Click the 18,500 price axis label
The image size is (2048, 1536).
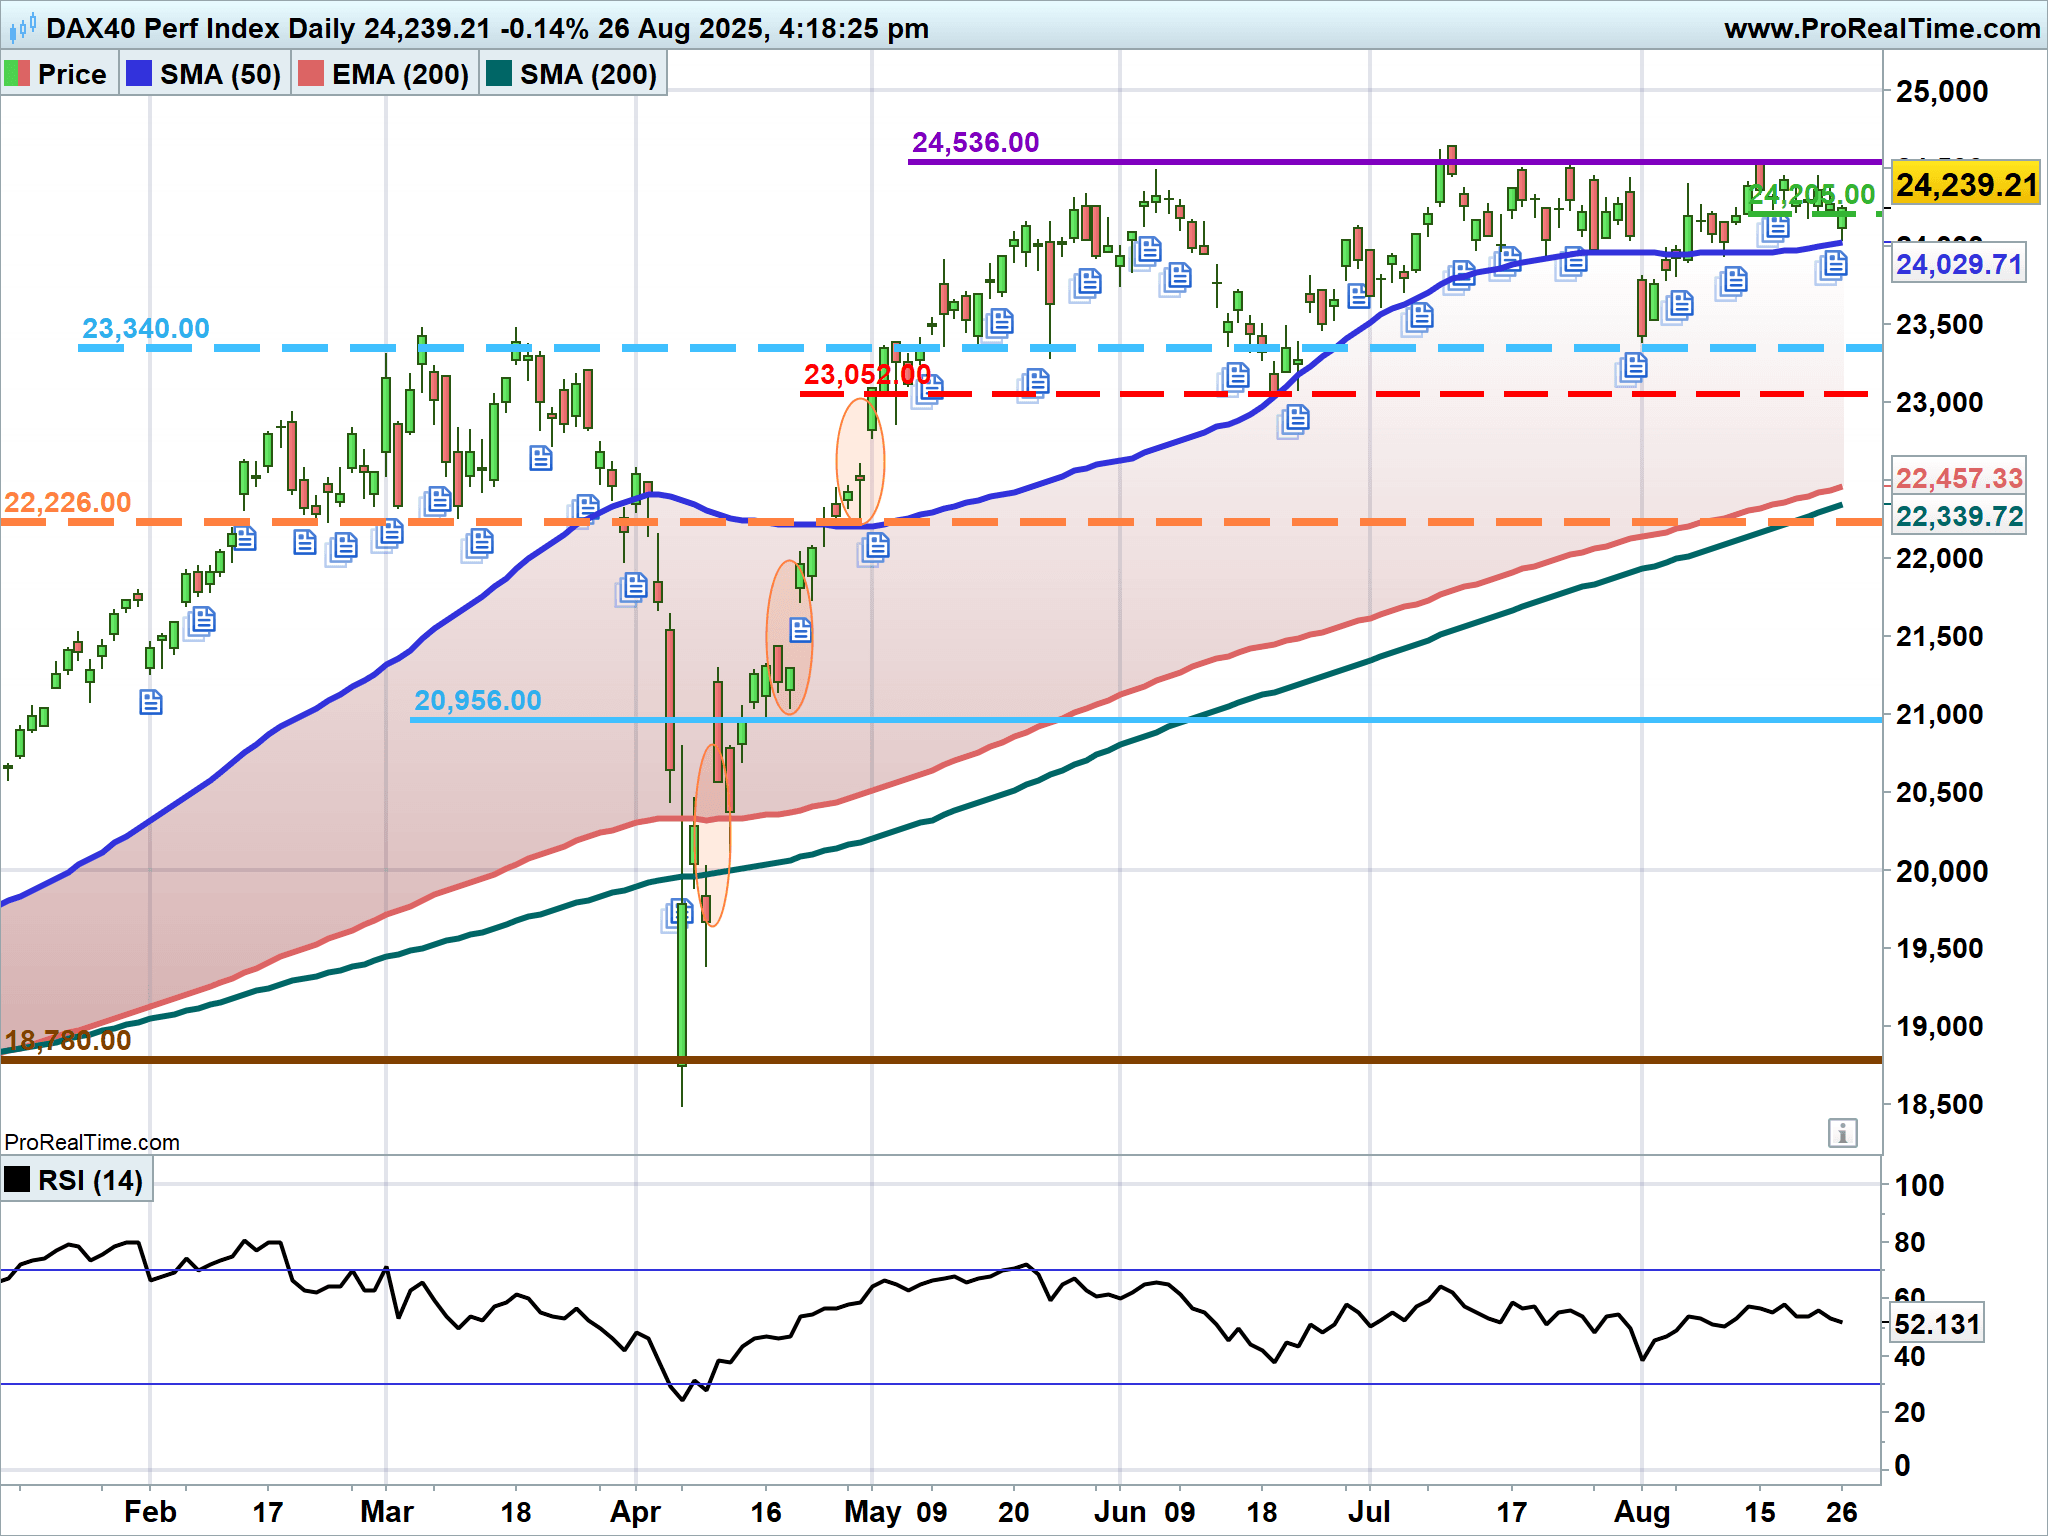[x=1940, y=1104]
